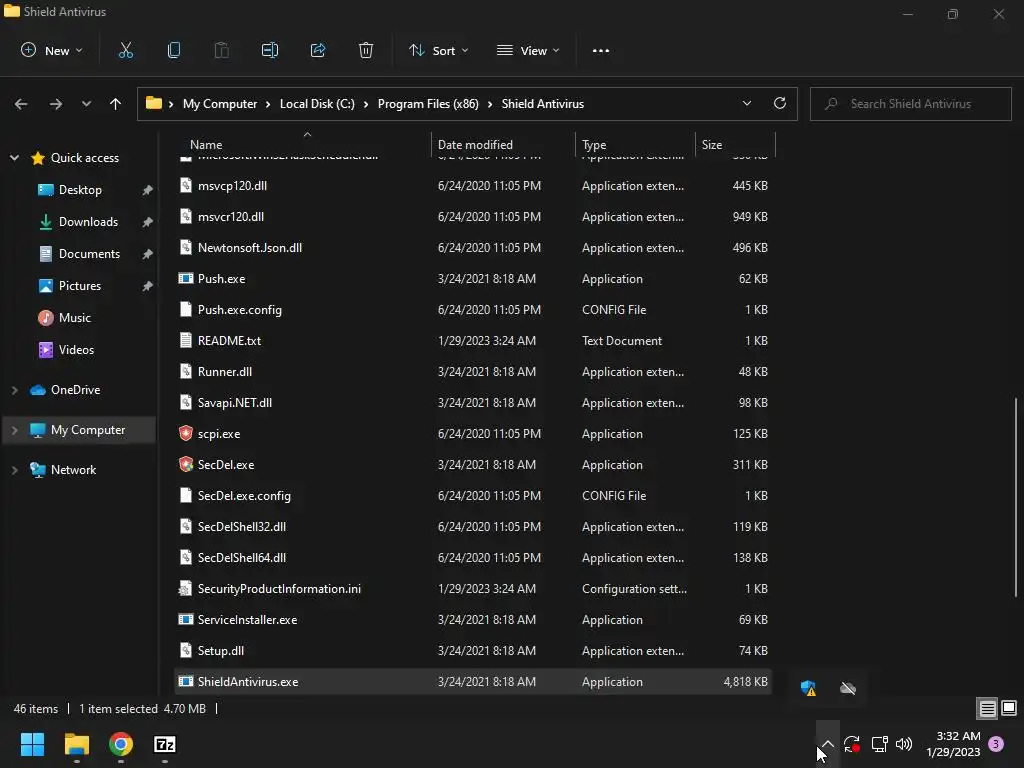Click the Push.exe application icon
This screenshot has width=1024, height=768.
[186, 278]
